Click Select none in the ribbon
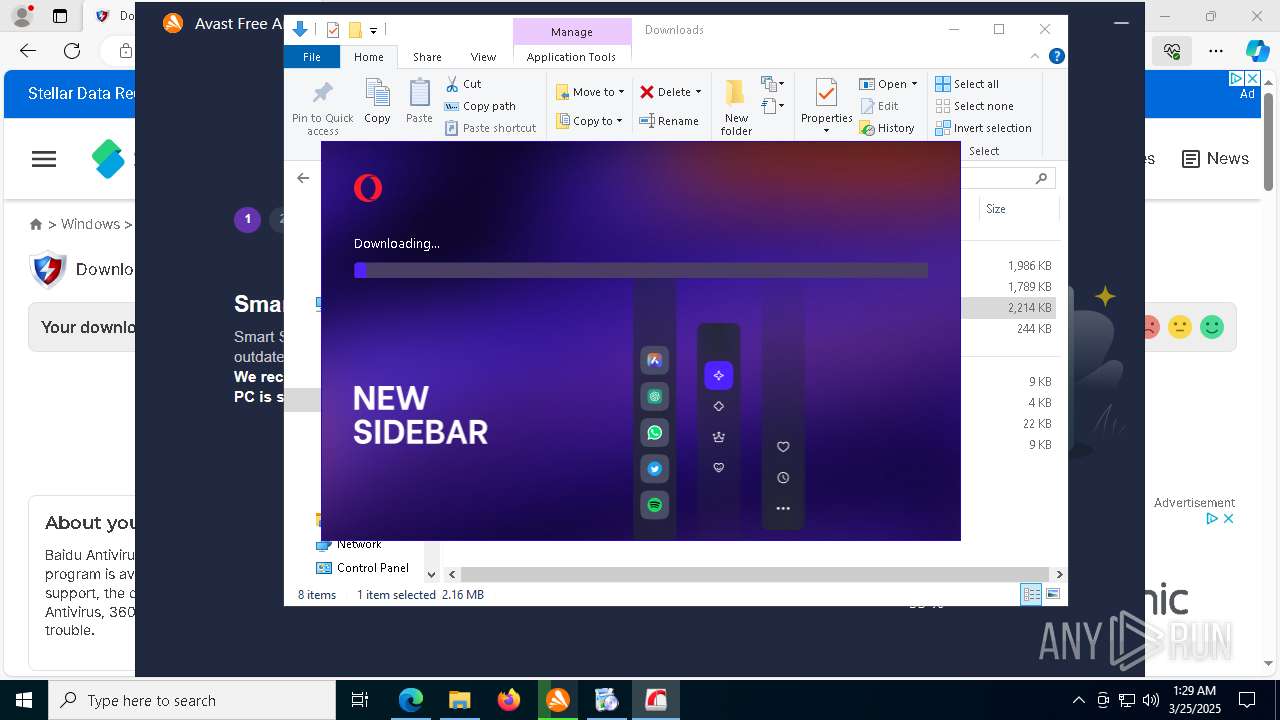This screenshot has width=1280, height=720. 974,106
